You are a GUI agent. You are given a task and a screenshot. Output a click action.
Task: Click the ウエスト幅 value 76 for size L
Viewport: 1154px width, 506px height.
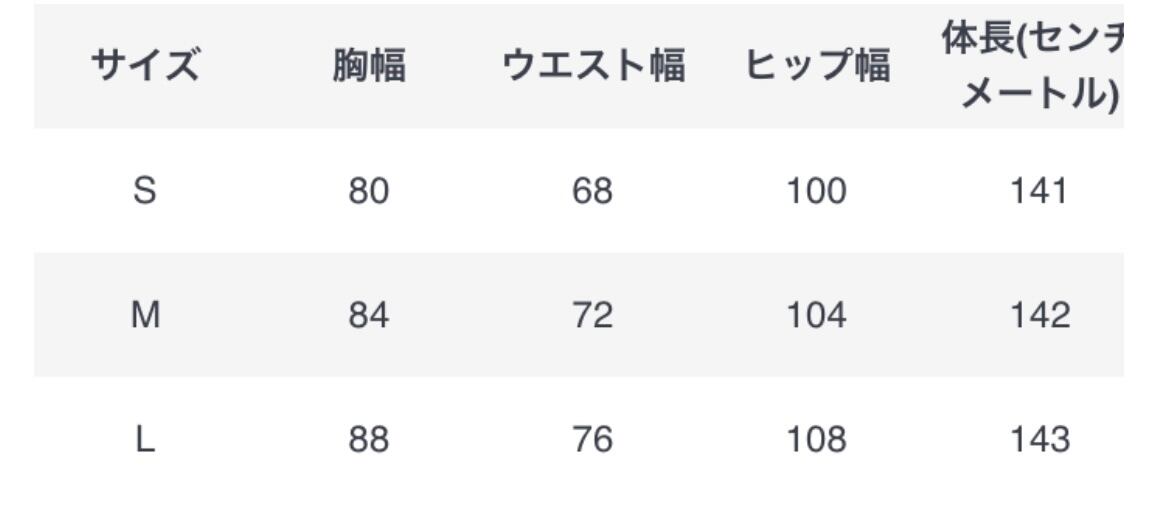[592, 440]
